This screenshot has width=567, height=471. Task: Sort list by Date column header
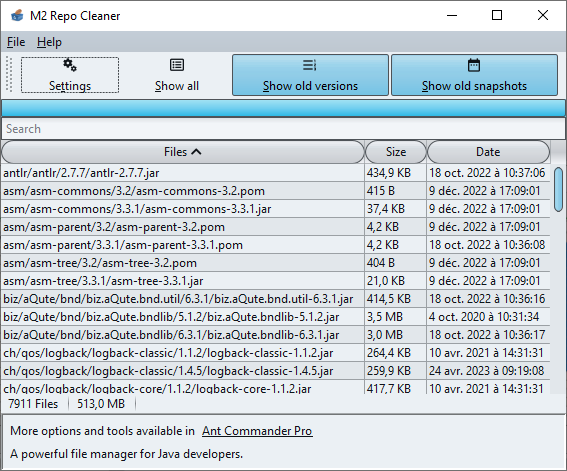tap(488, 152)
